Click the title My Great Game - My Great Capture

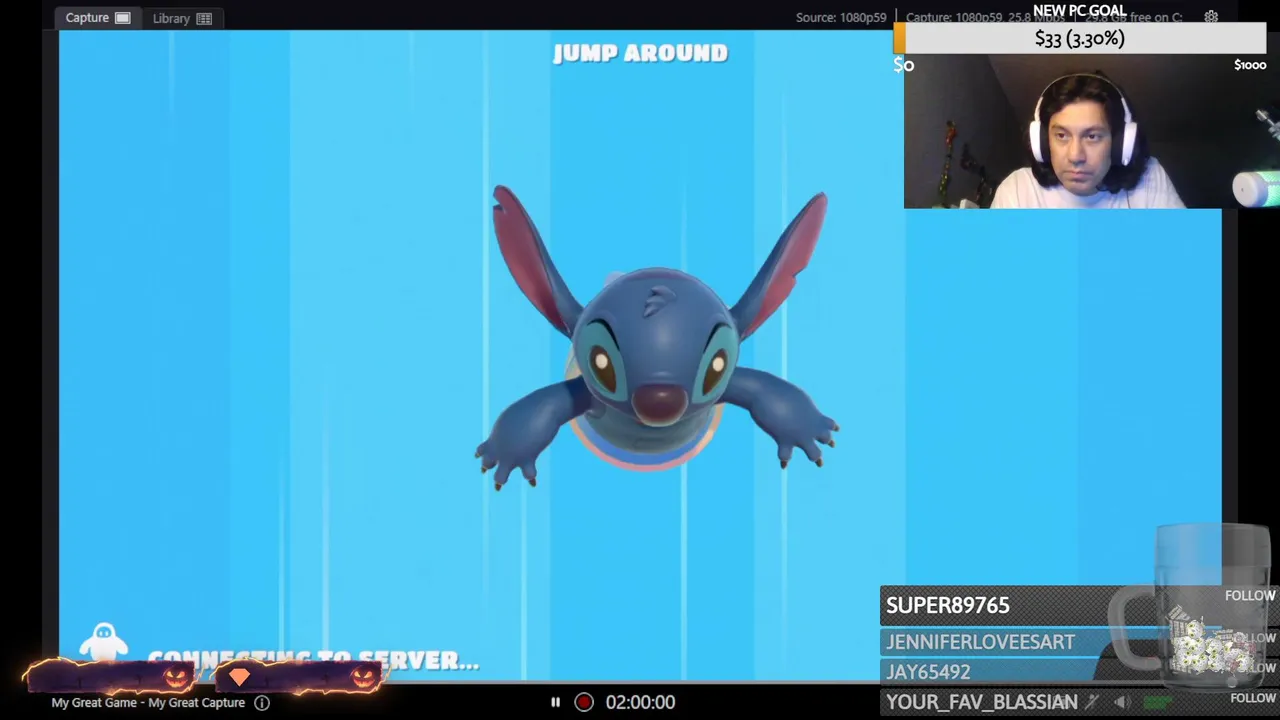coord(148,703)
